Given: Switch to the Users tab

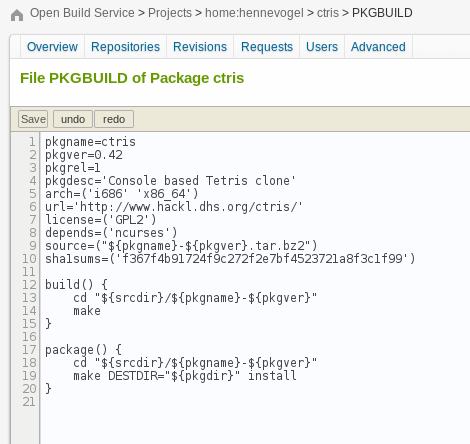Looking at the screenshot, I should pos(322,47).
